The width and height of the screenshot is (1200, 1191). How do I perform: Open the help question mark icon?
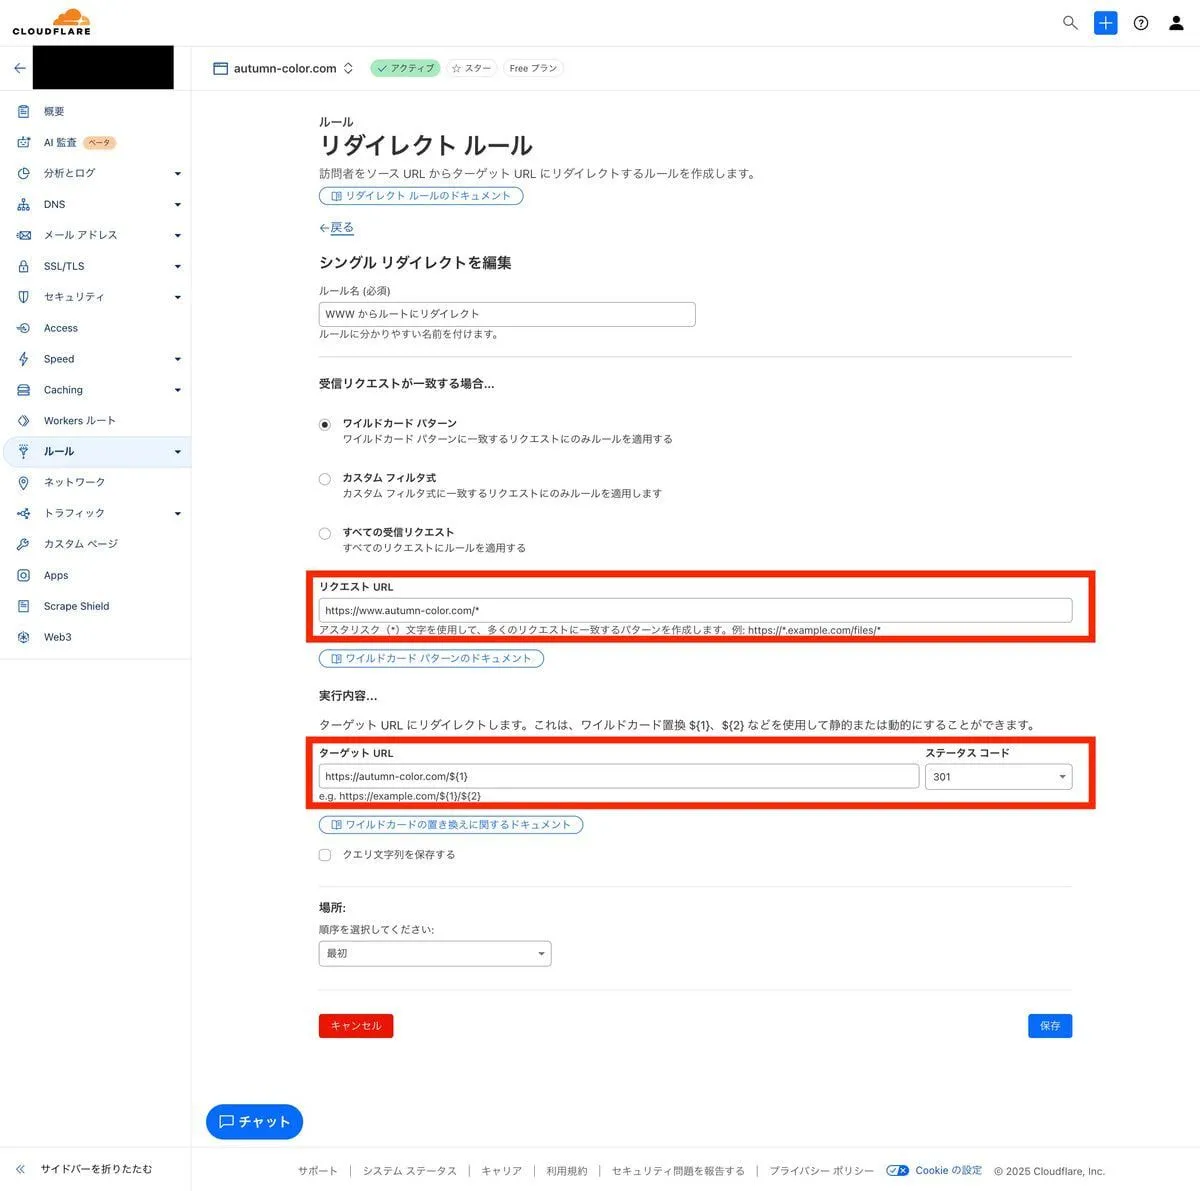click(x=1141, y=23)
